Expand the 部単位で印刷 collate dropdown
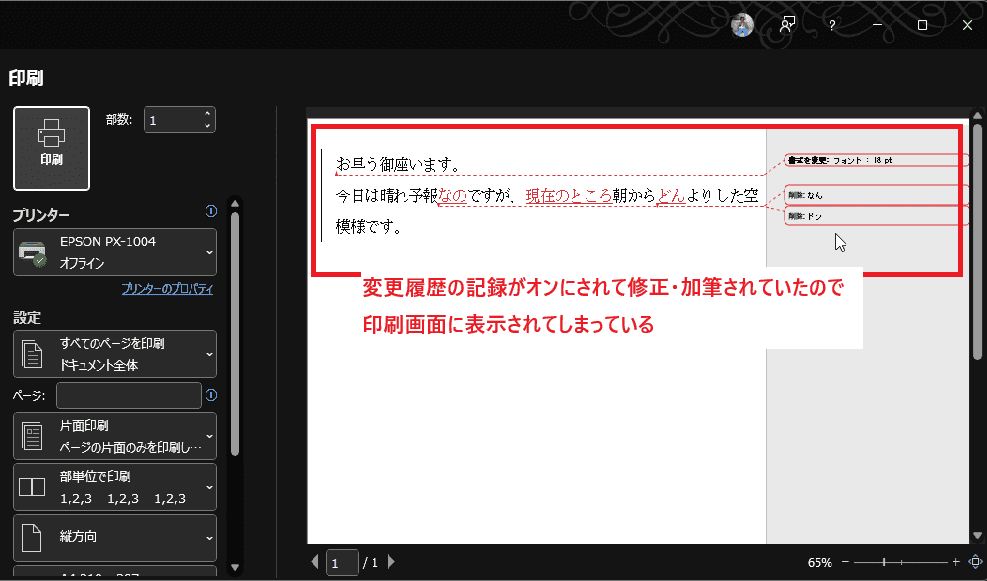This screenshot has height=581, width=987. pos(115,487)
